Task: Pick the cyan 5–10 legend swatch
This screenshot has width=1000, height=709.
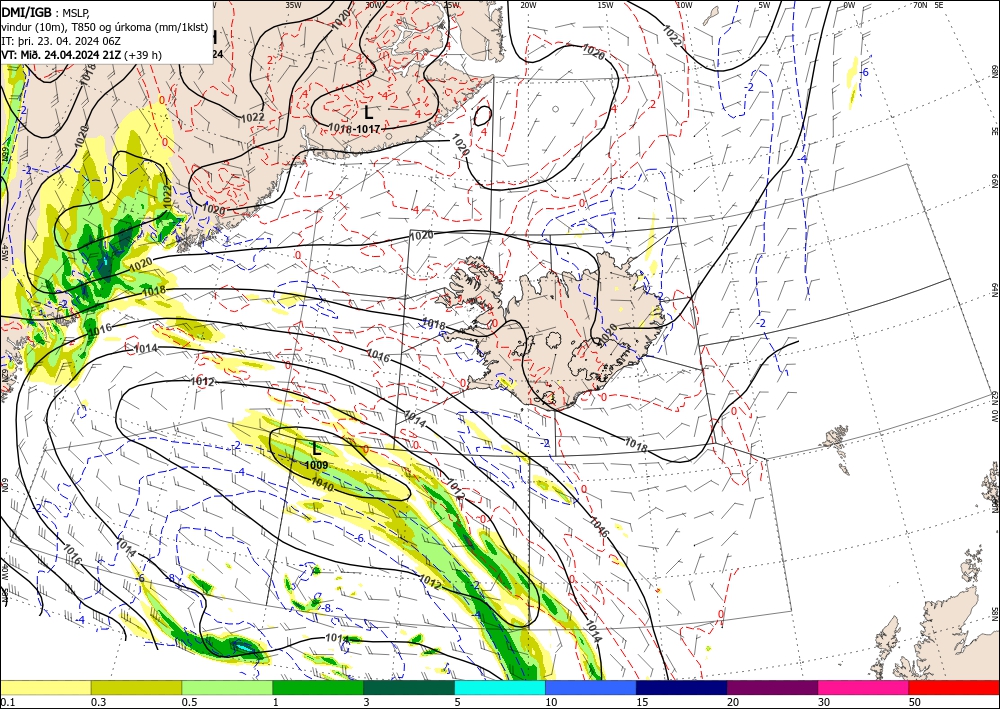Action: click(500, 687)
